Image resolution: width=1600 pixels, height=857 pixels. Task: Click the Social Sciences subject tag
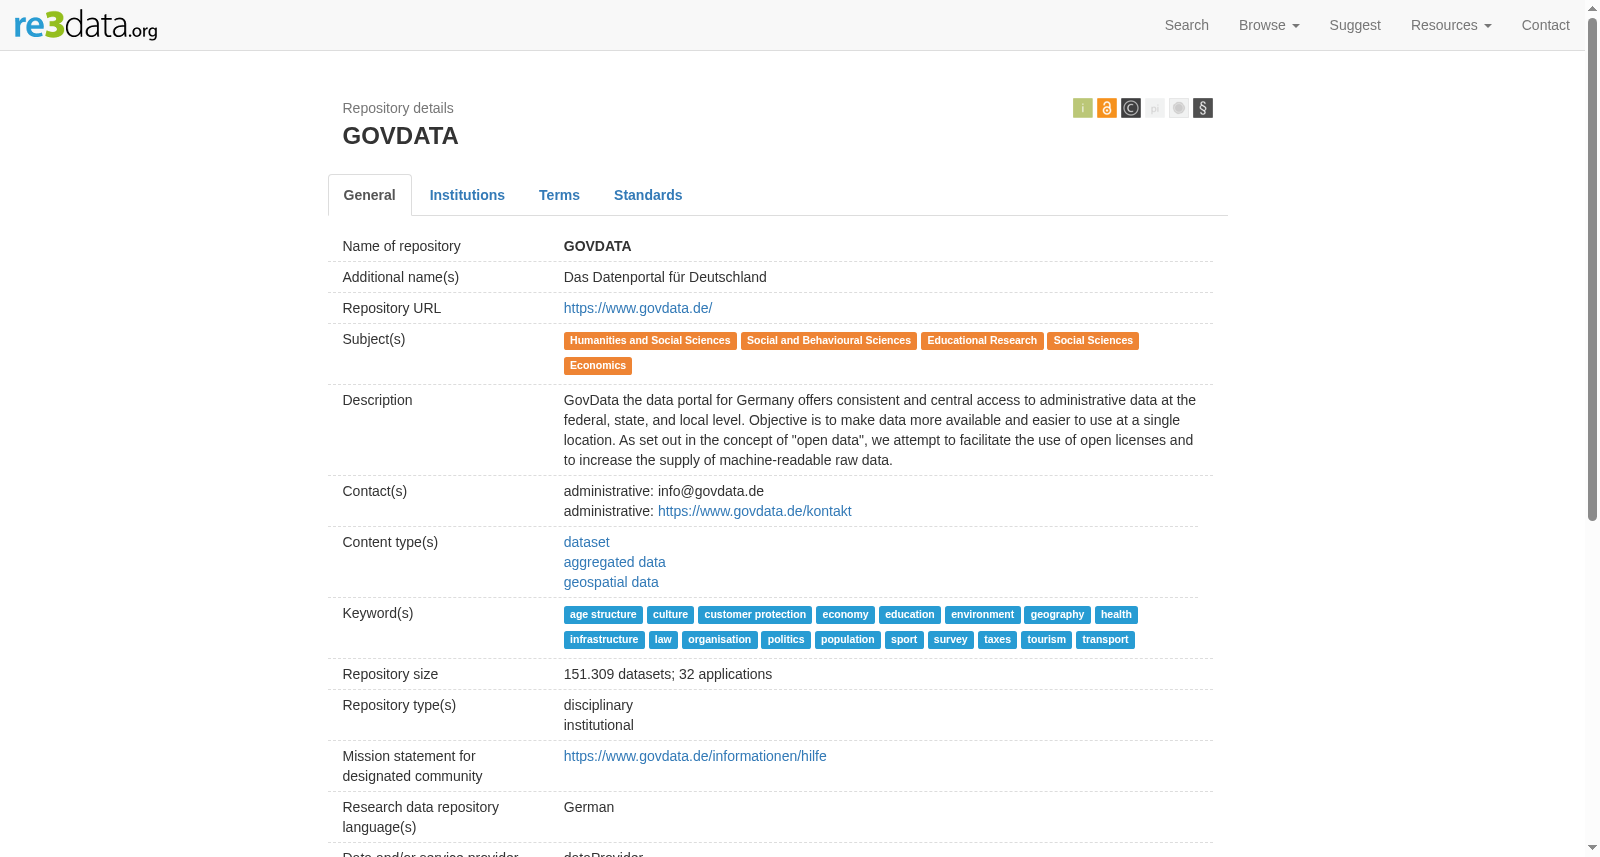click(1093, 341)
